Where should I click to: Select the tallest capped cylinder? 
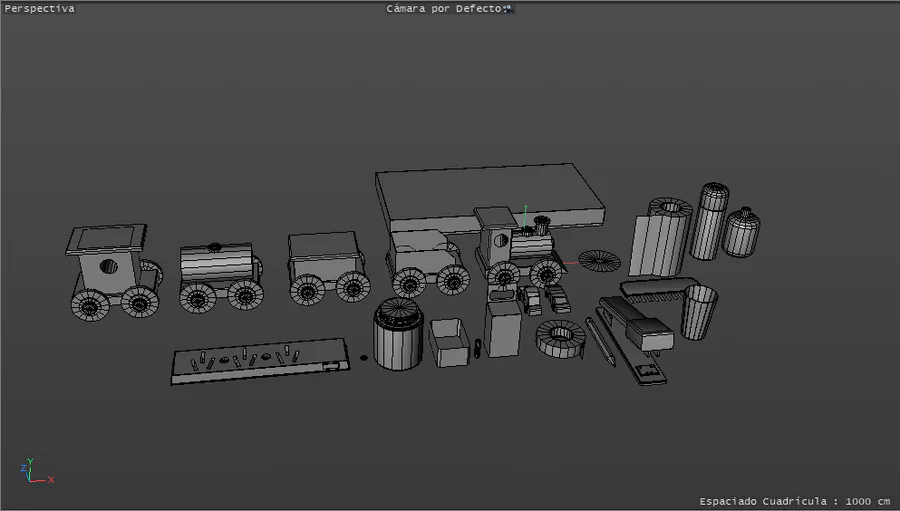(709, 221)
